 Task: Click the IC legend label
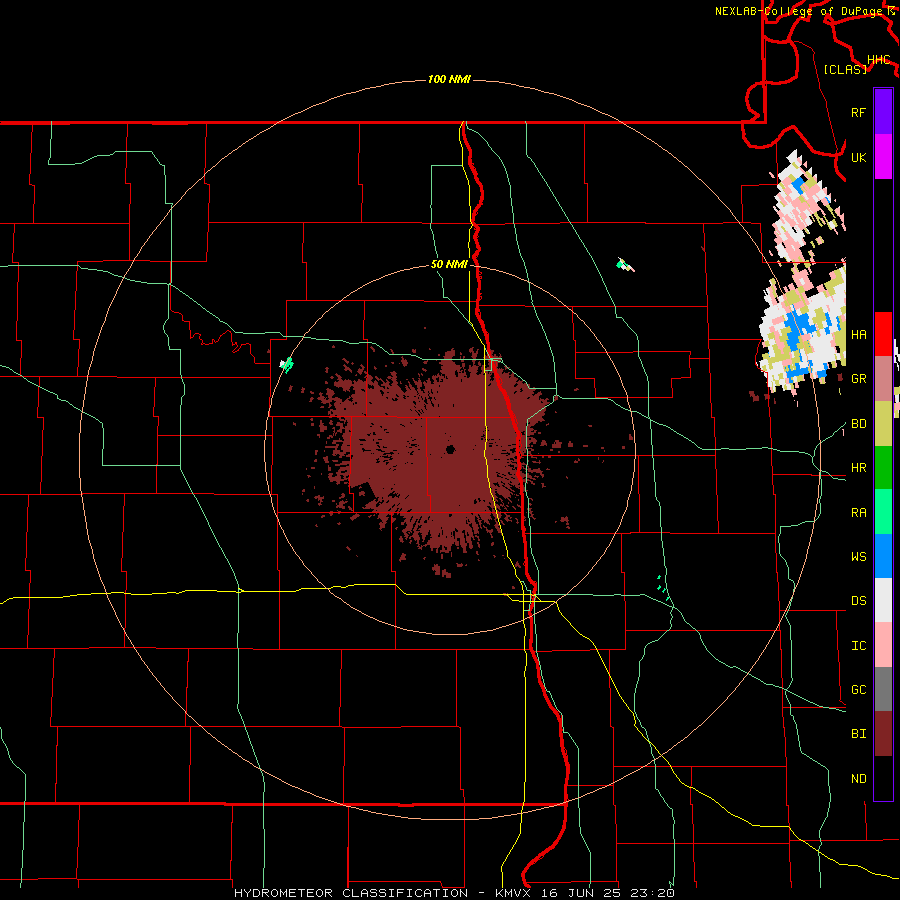(858, 646)
